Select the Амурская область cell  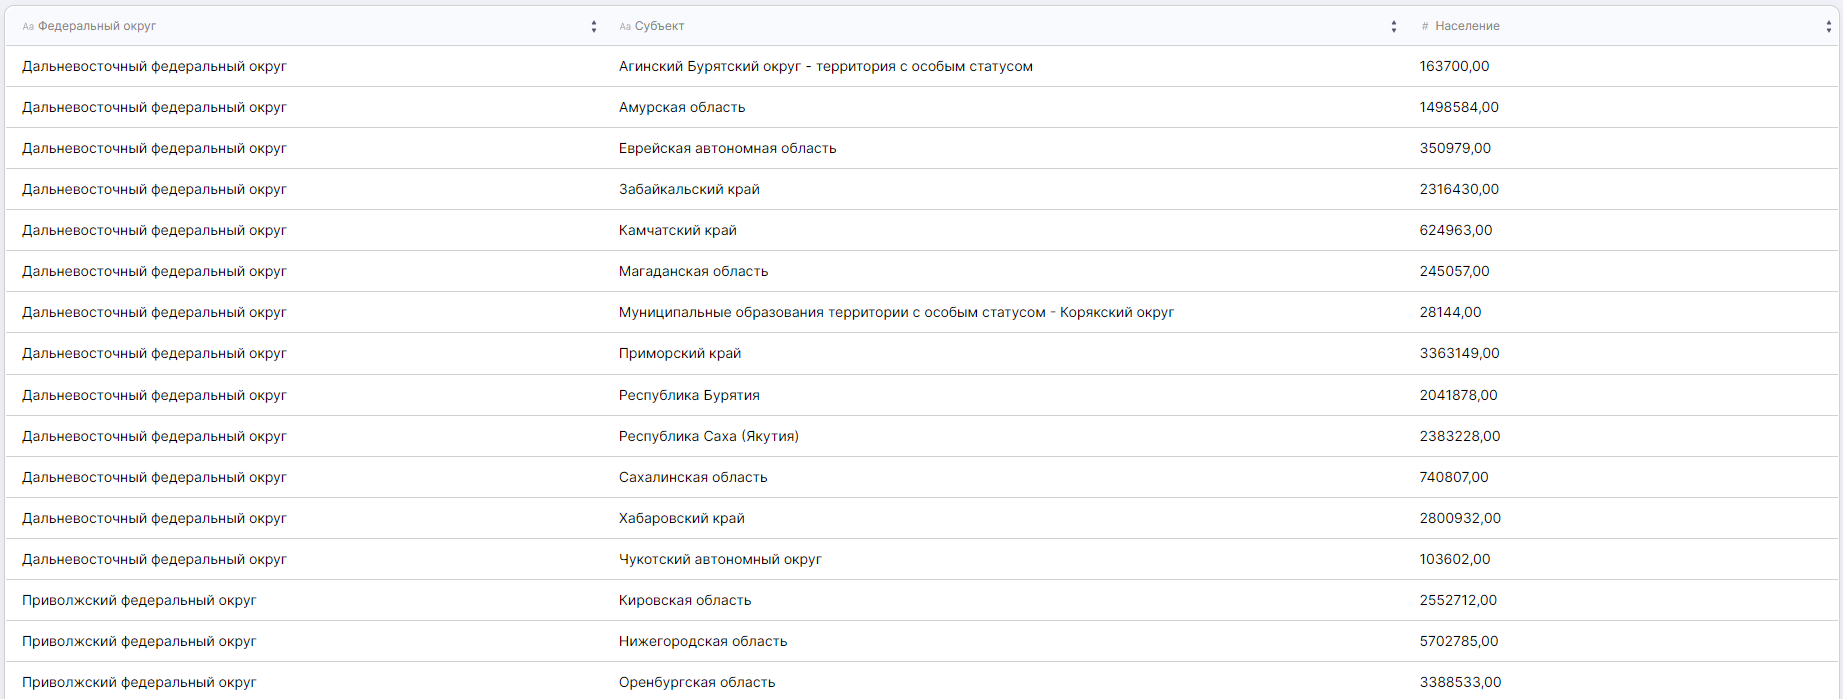pyautogui.click(x=682, y=107)
